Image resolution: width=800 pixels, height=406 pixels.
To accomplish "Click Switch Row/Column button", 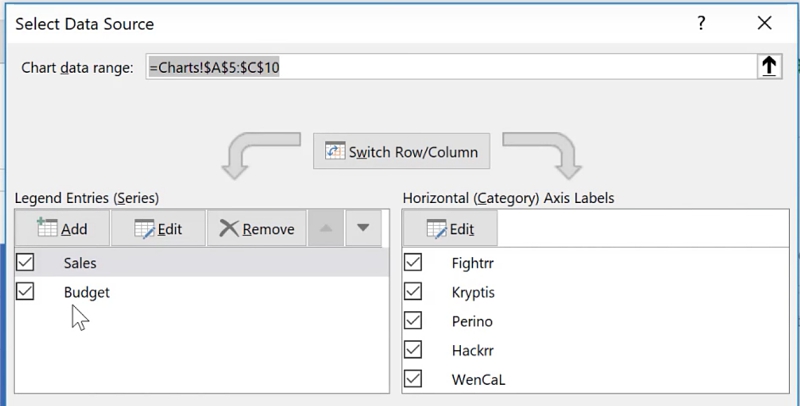I will click(402, 153).
